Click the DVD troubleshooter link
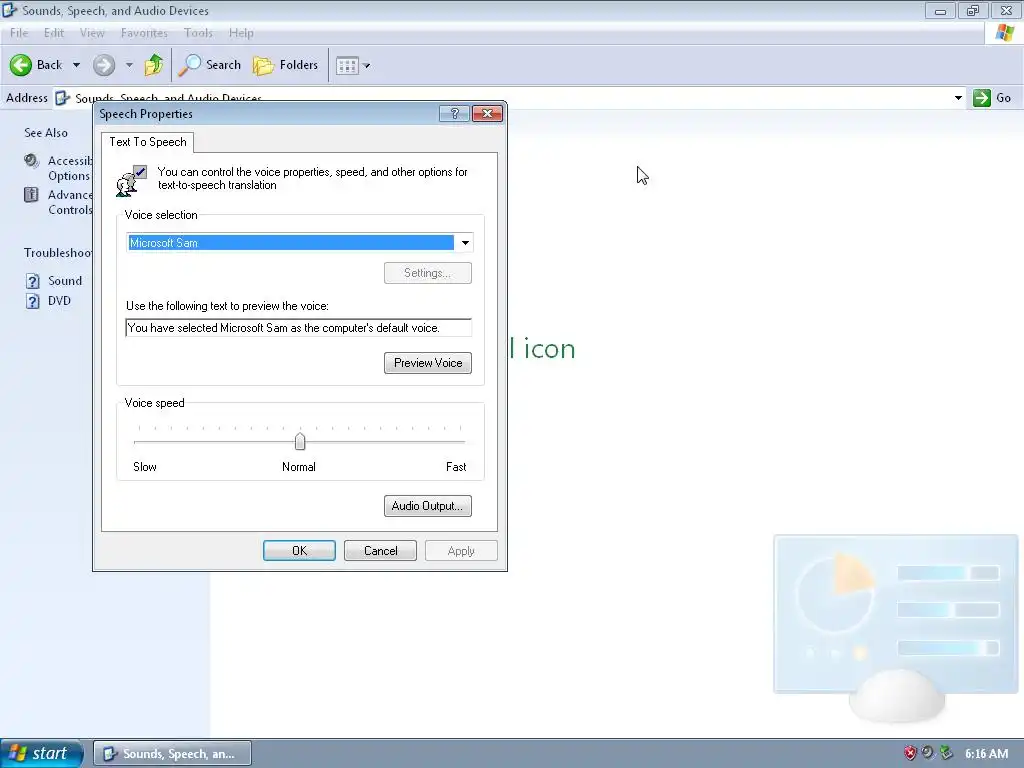The image size is (1024, 768). (x=59, y=301)
